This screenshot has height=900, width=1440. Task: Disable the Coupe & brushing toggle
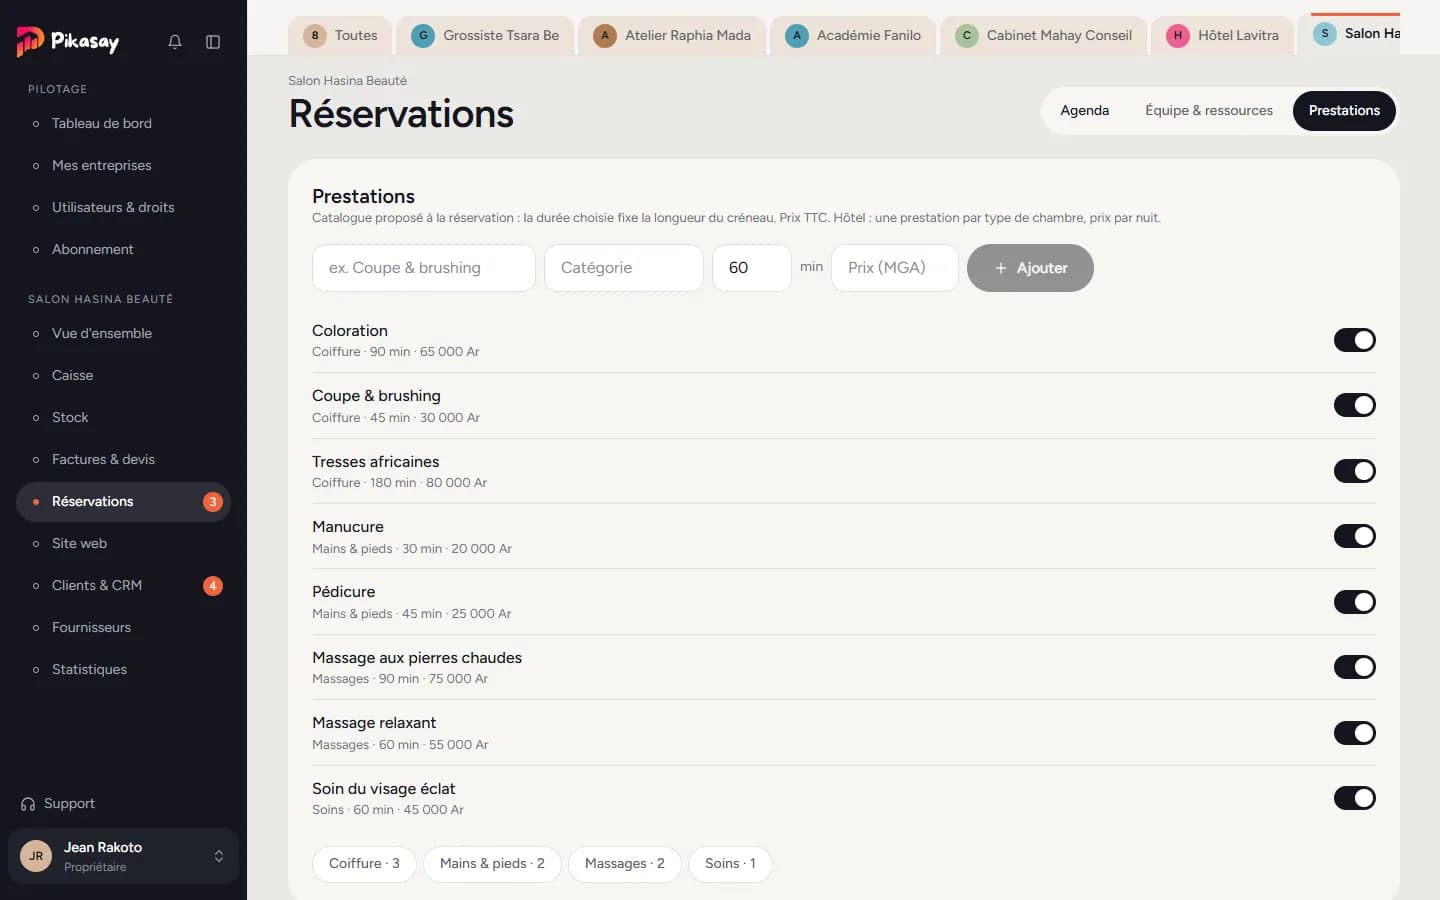pyautogui.click(x=1355, y=405)
